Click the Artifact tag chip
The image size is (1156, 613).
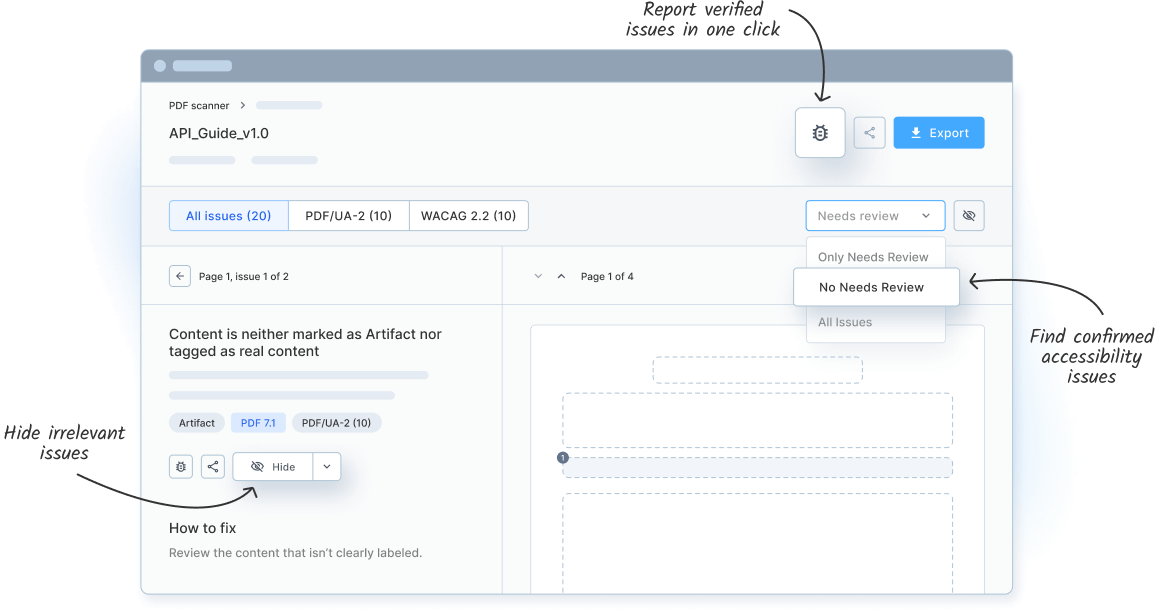coord(197,423)
